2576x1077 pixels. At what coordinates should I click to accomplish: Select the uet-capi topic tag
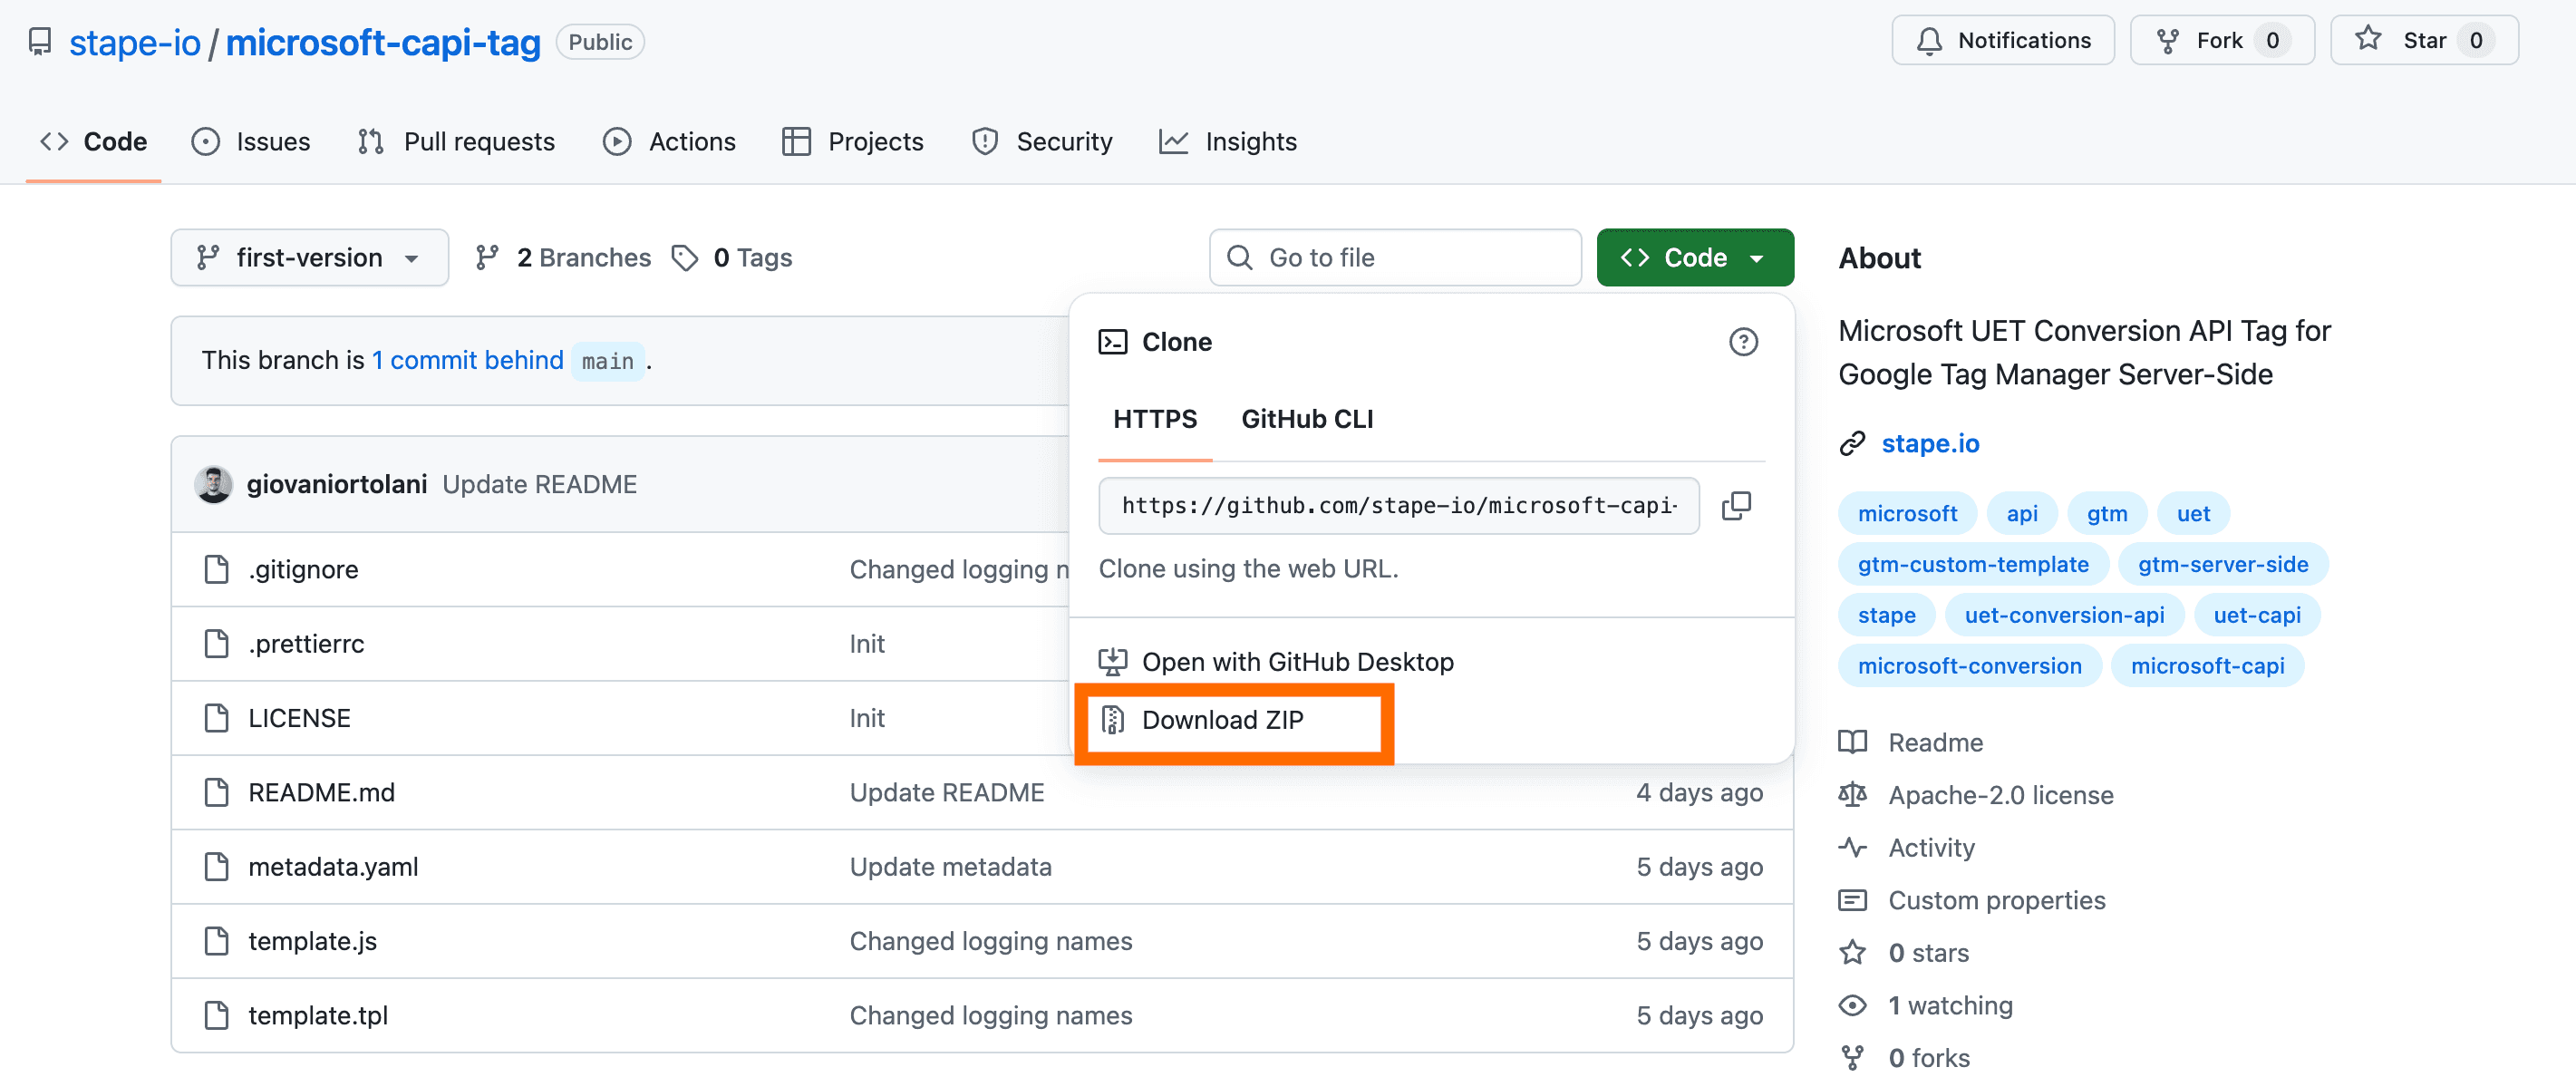pos(2256,615)
